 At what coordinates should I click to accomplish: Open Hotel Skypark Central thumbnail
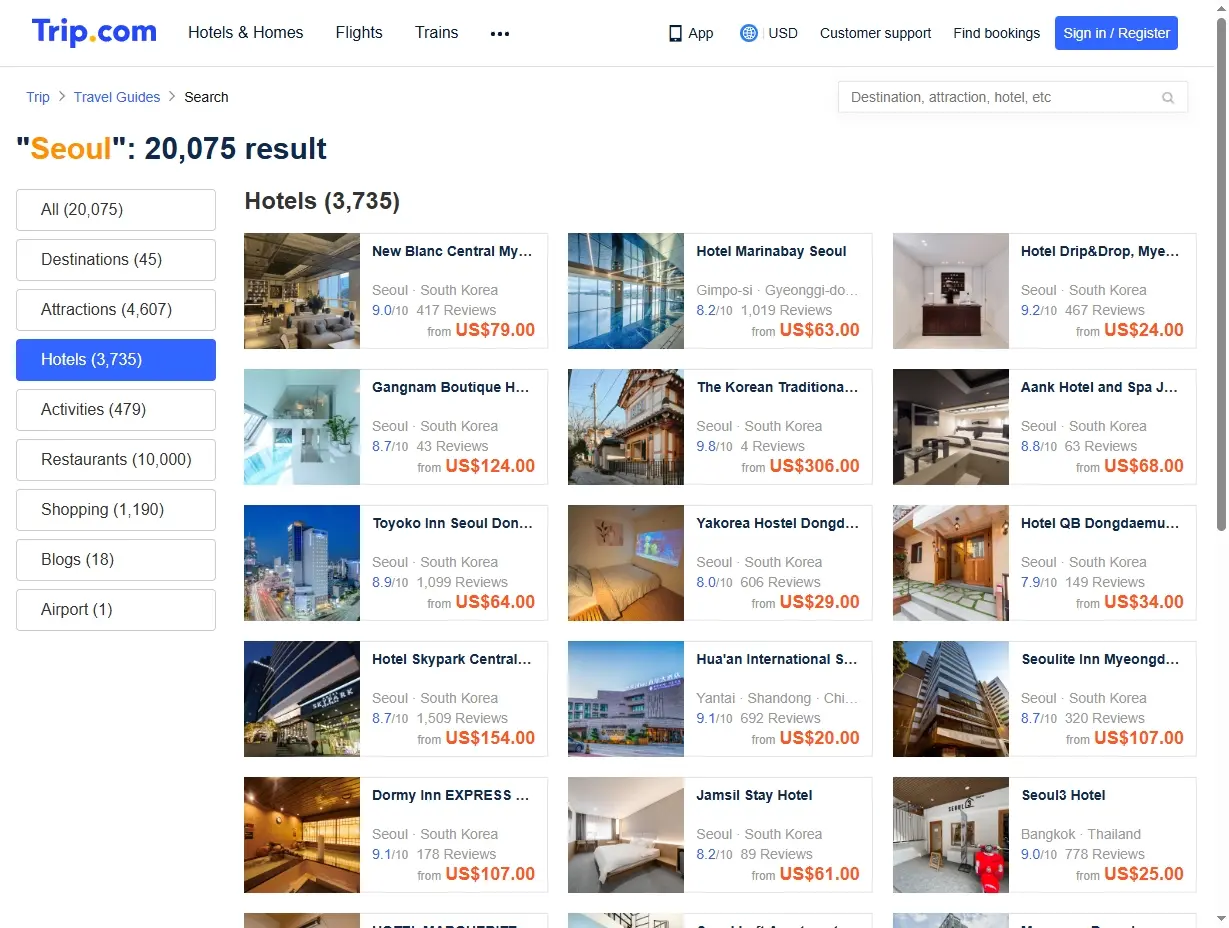[x=302, y=699]
